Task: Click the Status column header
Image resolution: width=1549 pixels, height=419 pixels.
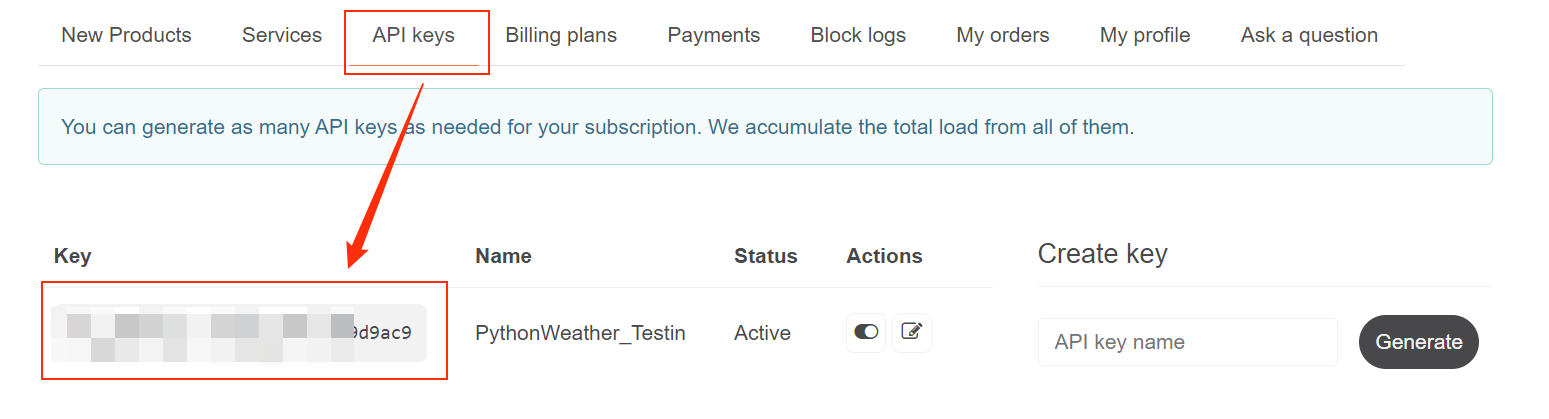Action: pyautogui.click(x=766, y=256)
